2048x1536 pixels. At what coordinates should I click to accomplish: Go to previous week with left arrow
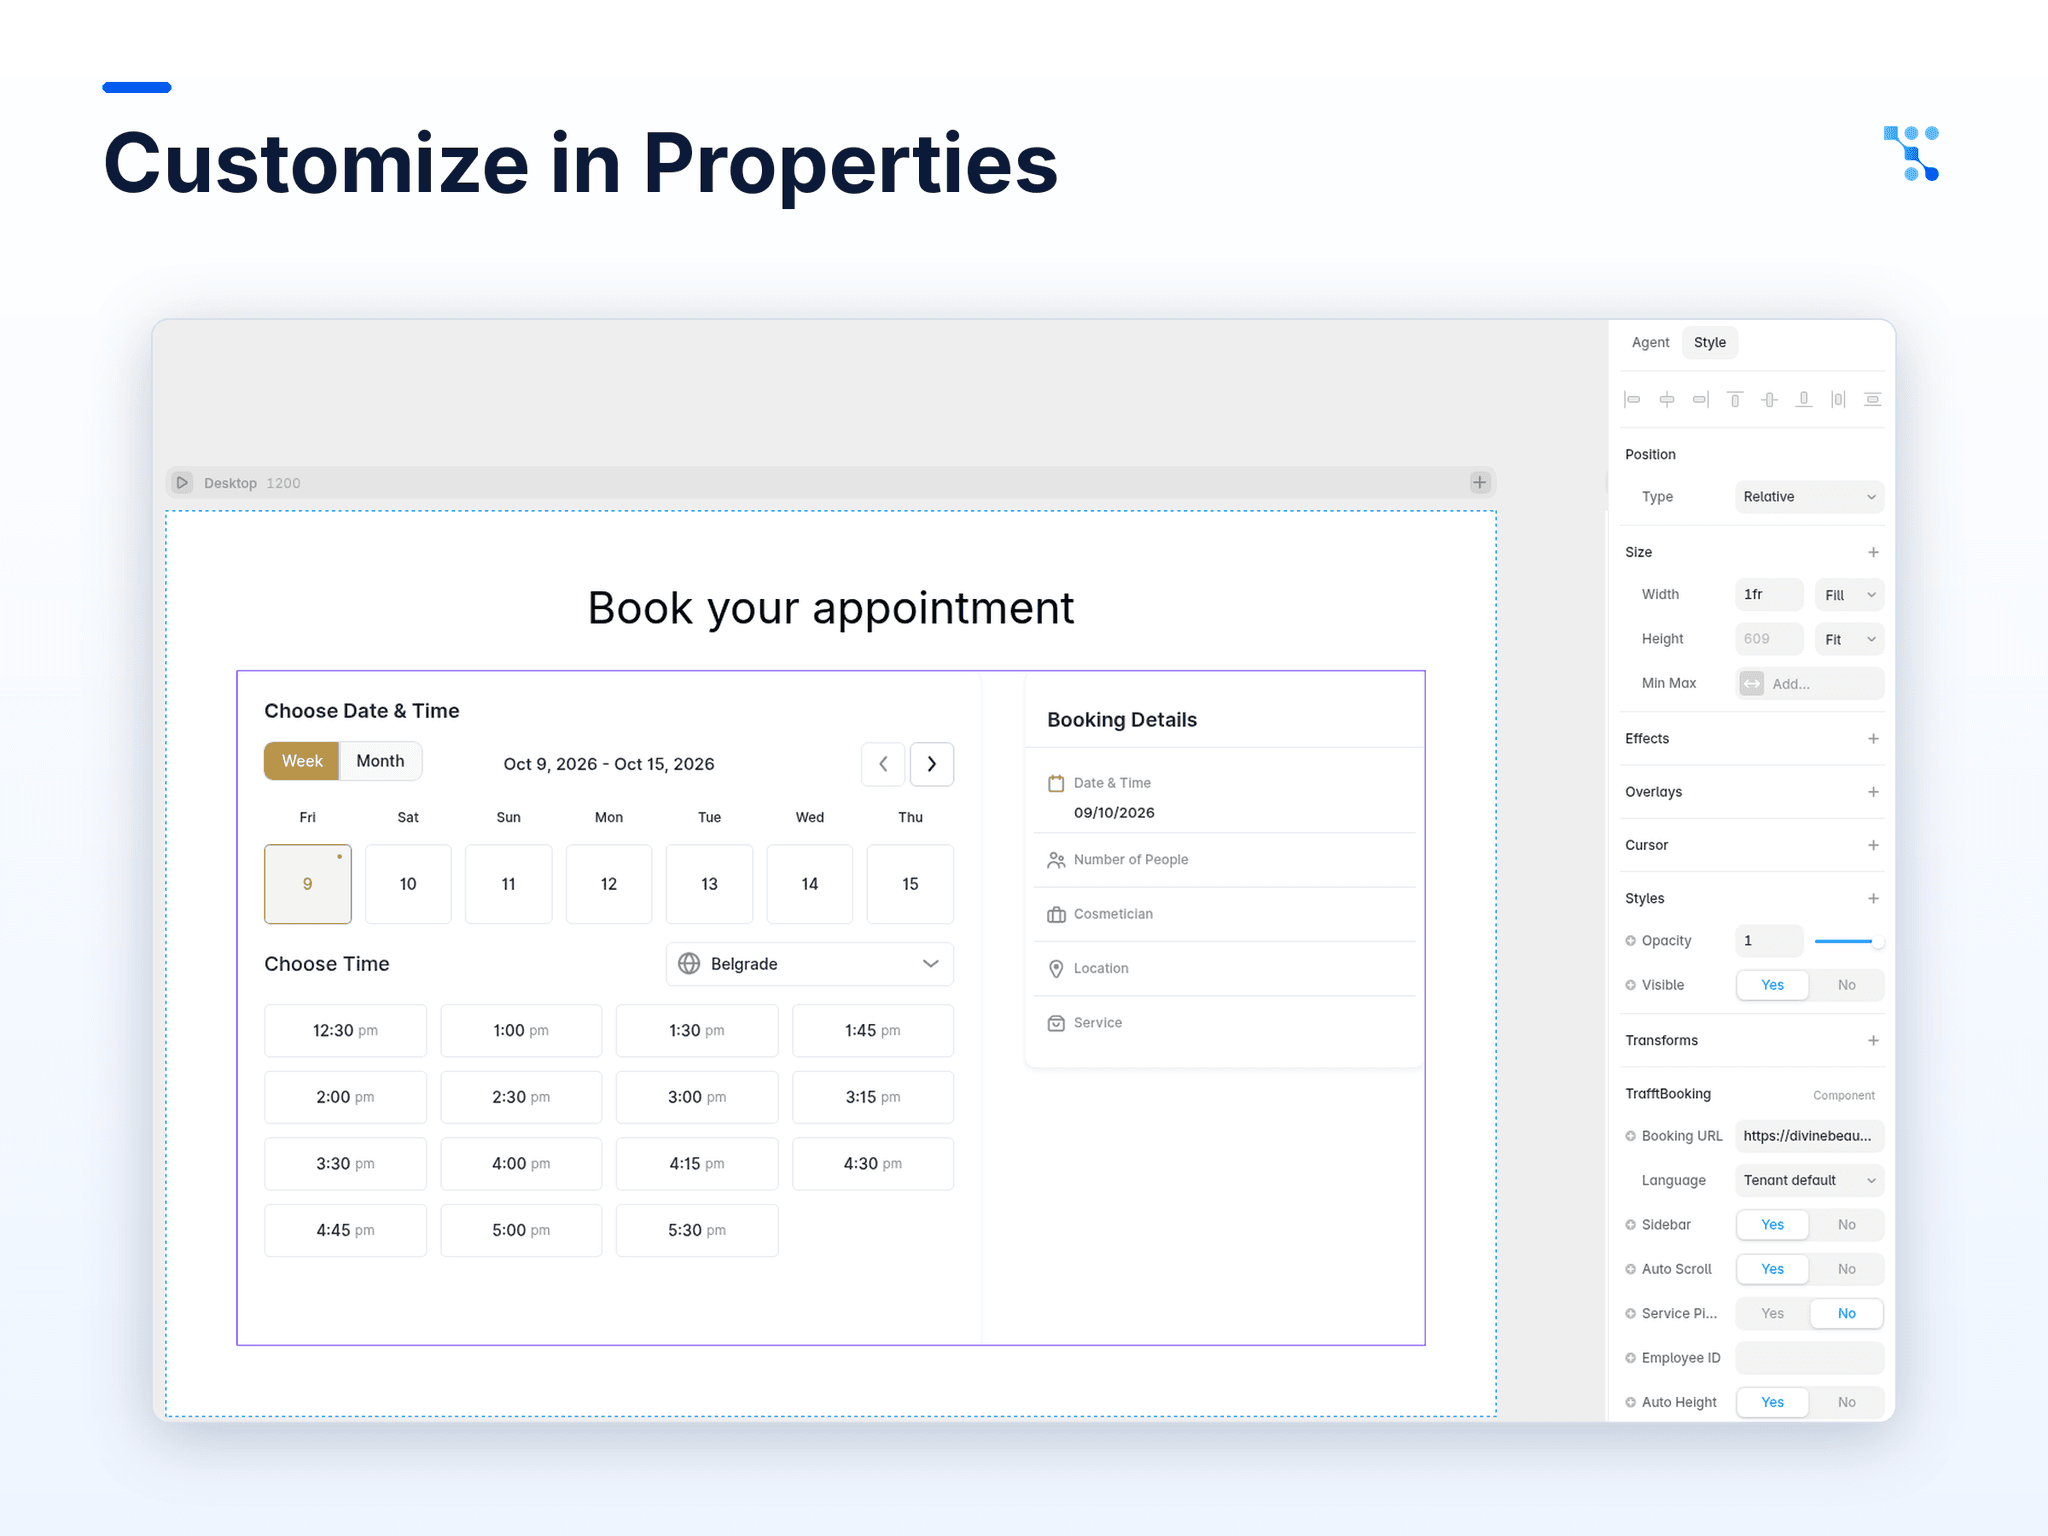(x=883, y=764)
